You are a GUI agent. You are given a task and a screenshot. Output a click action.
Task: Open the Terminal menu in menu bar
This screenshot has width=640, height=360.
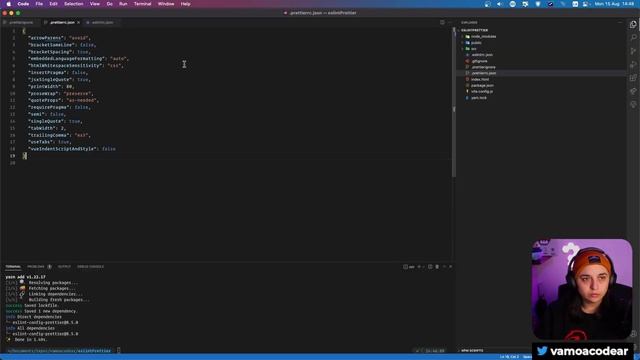coord(143,4)
